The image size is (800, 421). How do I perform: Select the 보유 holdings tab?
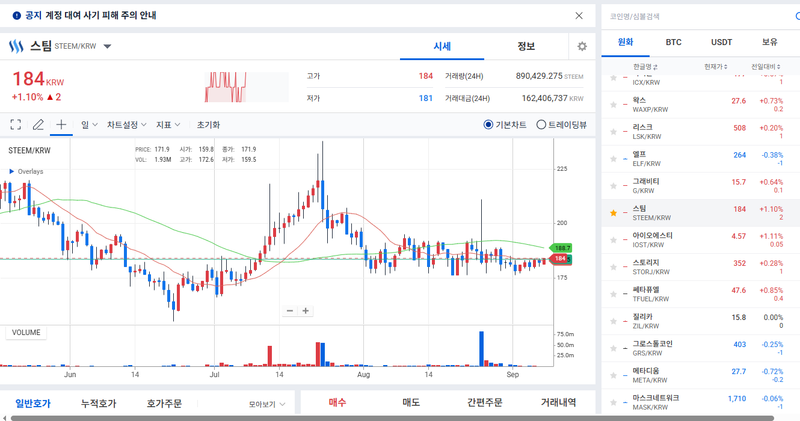click(x=769, y=42)
